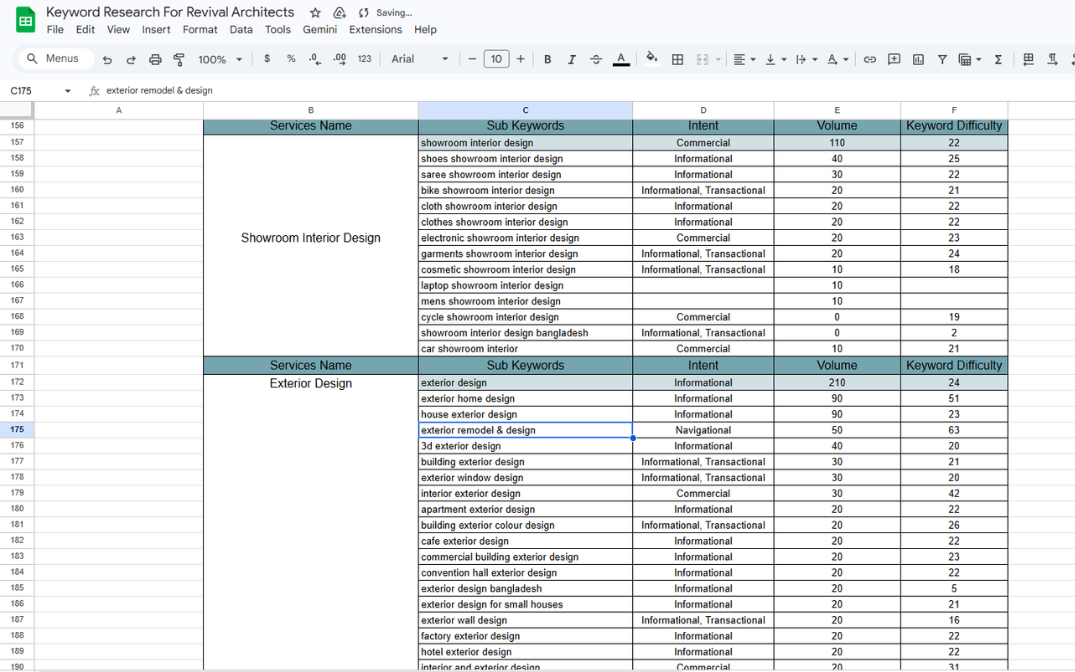Image resolution: width=1075 pixels, height=672 pixels.
Task: Create a filter with the funnel icon
Action: [x=942, y=60]
